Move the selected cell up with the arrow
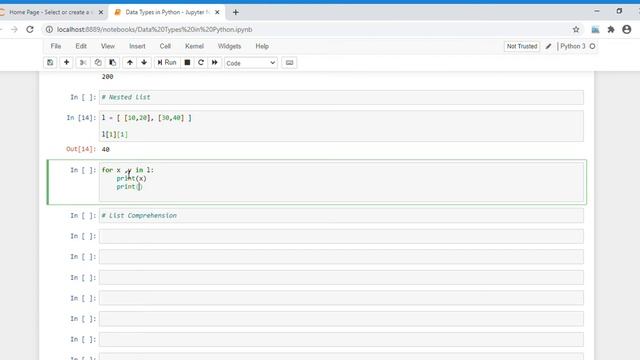 130,63
